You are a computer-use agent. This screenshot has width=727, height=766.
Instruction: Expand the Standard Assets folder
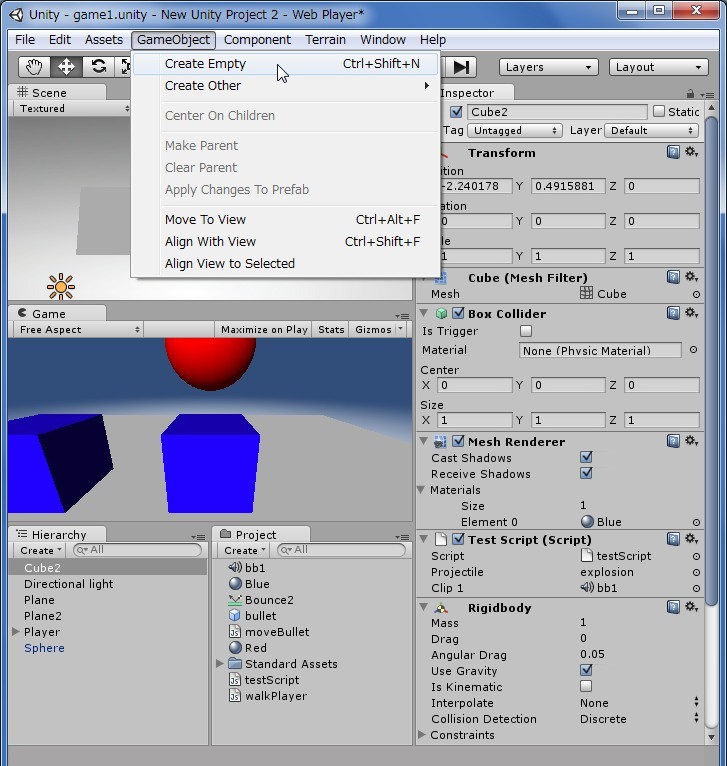tap(220, 664)
